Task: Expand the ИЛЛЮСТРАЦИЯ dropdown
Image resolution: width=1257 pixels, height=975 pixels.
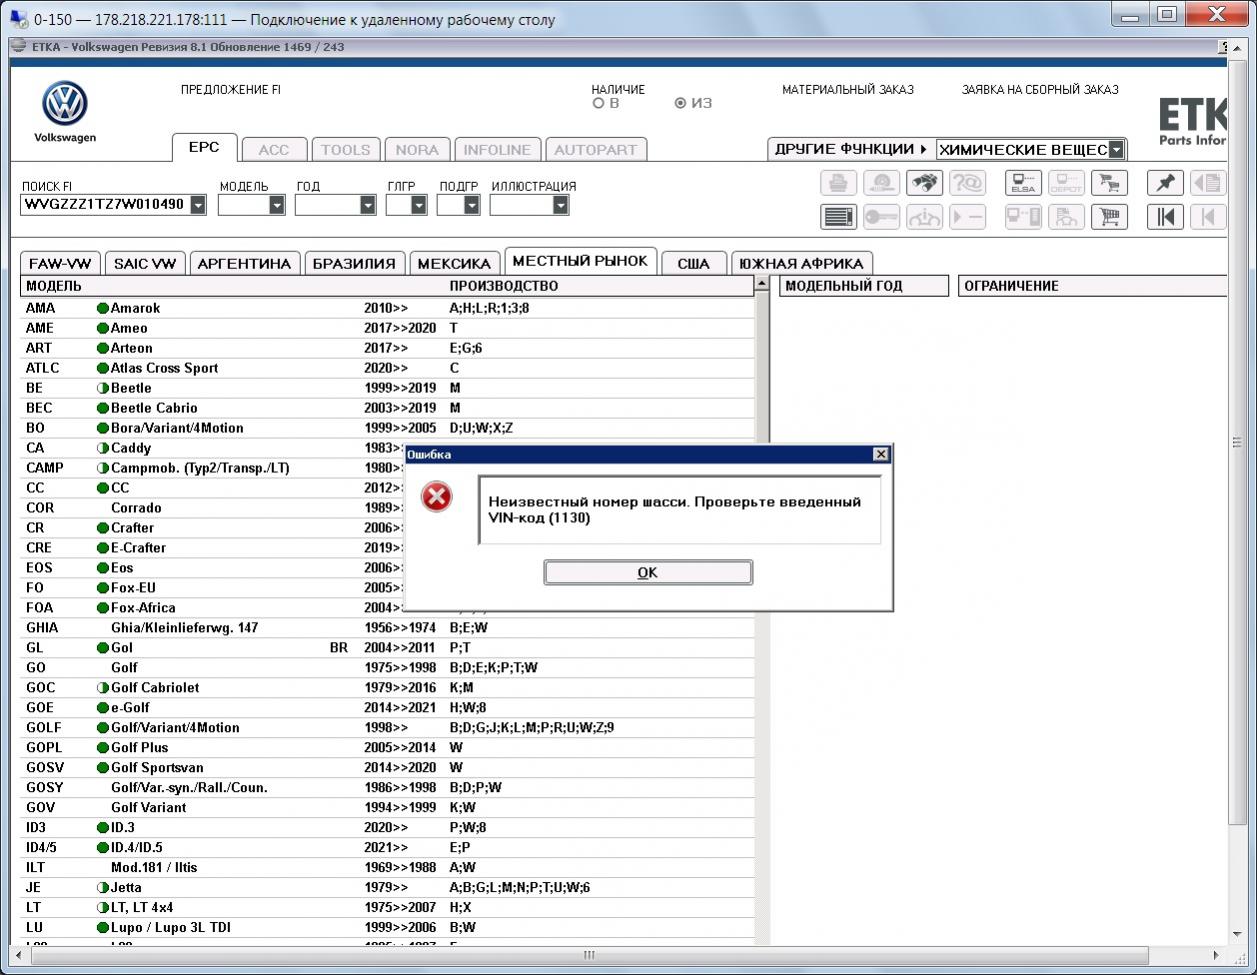Action: coord(560,205)
